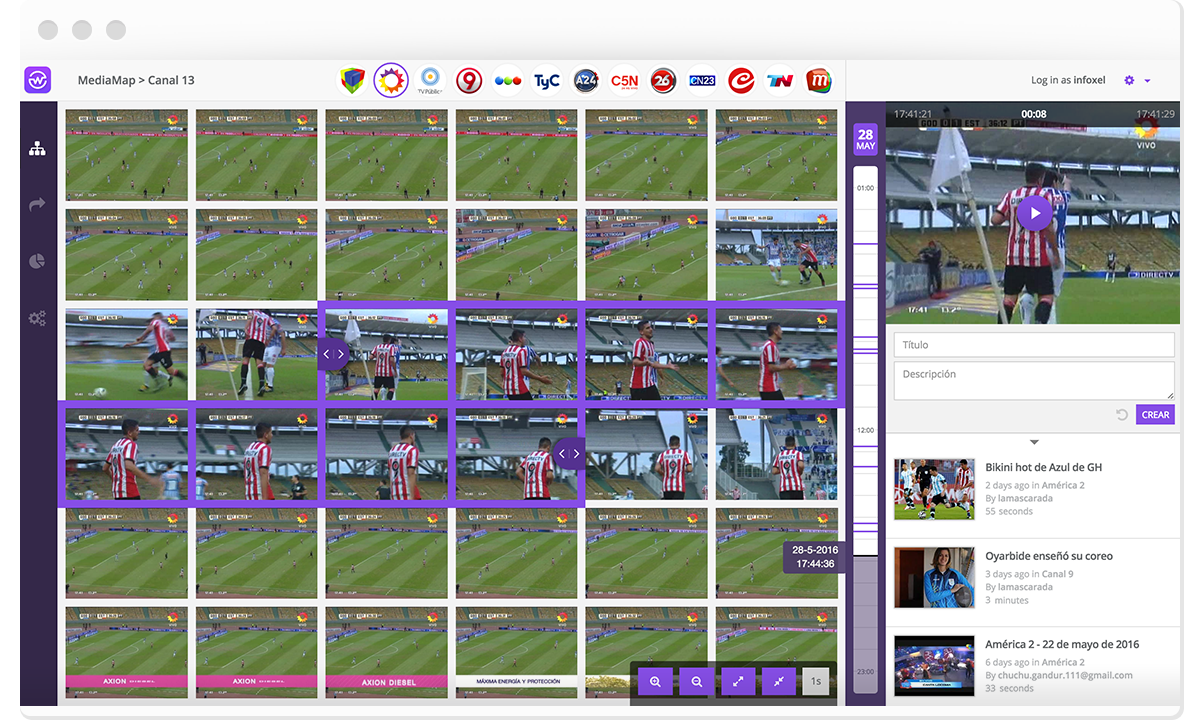
Task: Shrink thumbnails with the inward arrows button
Action: coord(779,681)
